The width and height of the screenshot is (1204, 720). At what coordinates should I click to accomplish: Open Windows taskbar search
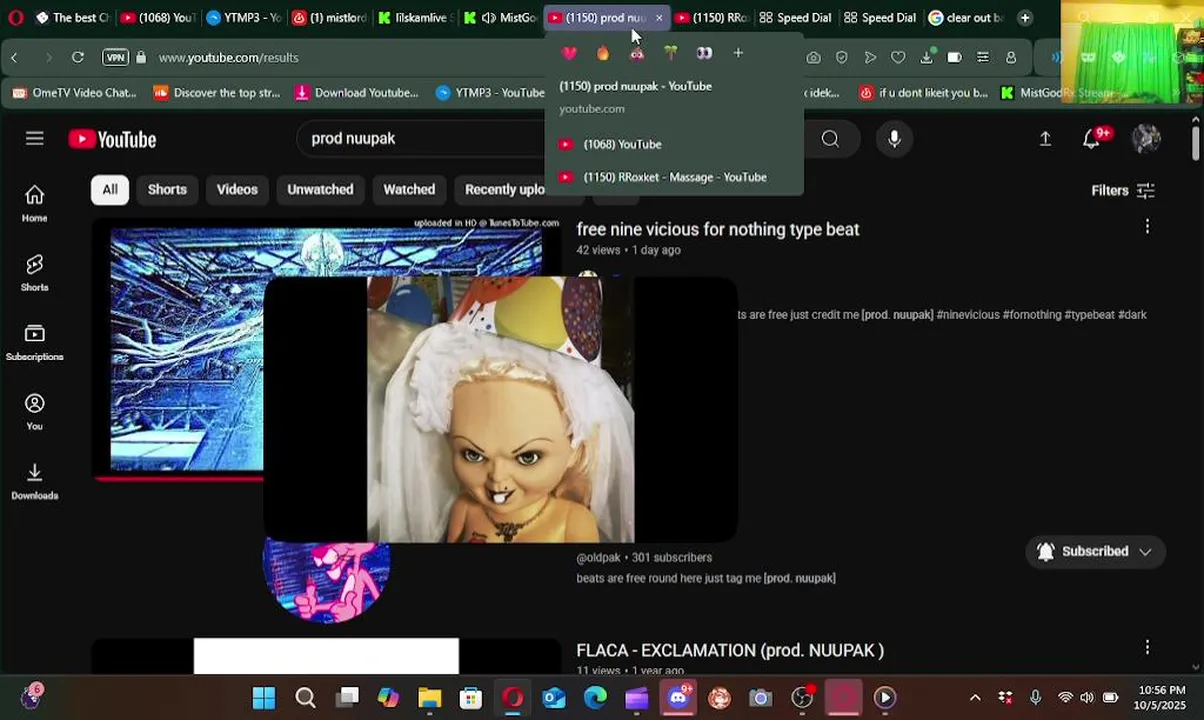(x=305, y=698)
